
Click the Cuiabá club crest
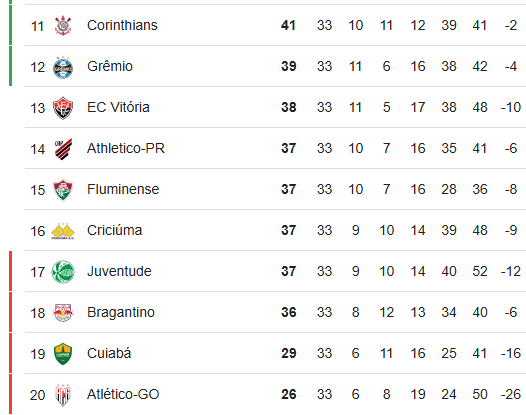[x=63, y=354]
